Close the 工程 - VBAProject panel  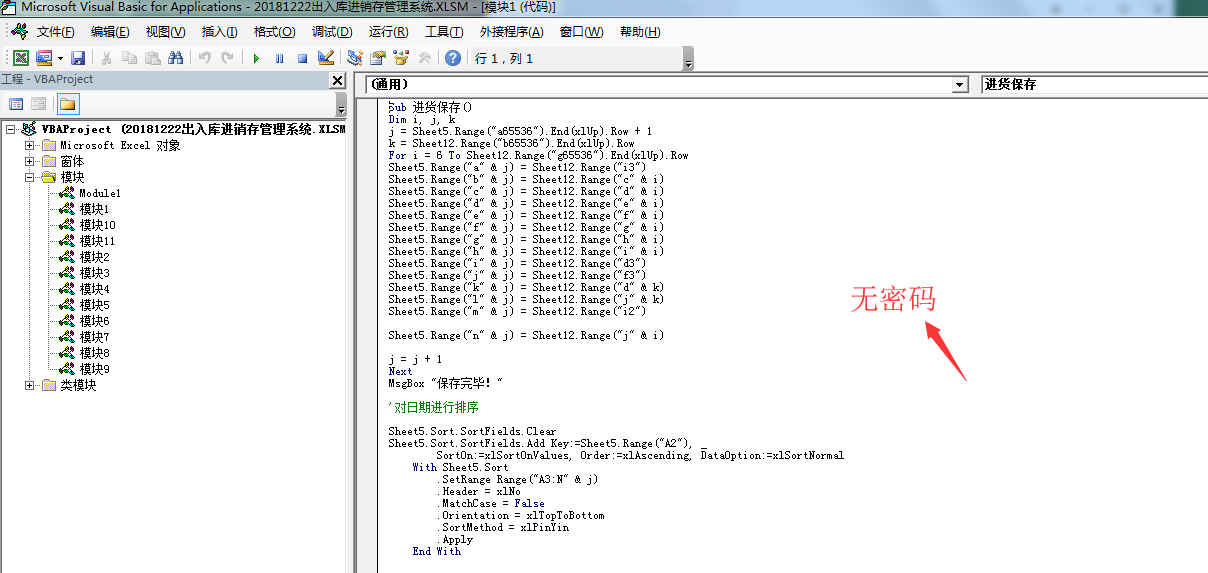tap(337, 80)
